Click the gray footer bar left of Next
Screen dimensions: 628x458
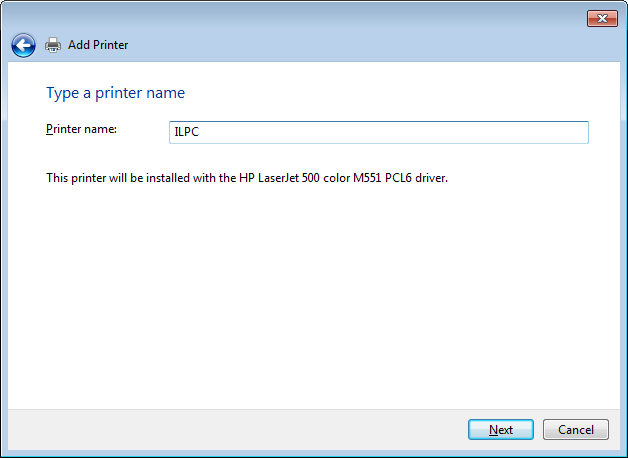click(240, 430)
